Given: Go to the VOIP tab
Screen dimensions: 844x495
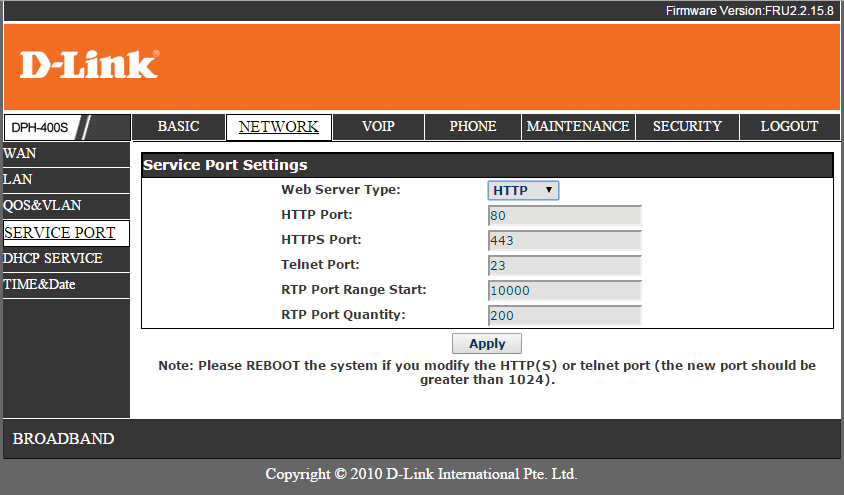Looking at the screenshot, I should [378, 127].
